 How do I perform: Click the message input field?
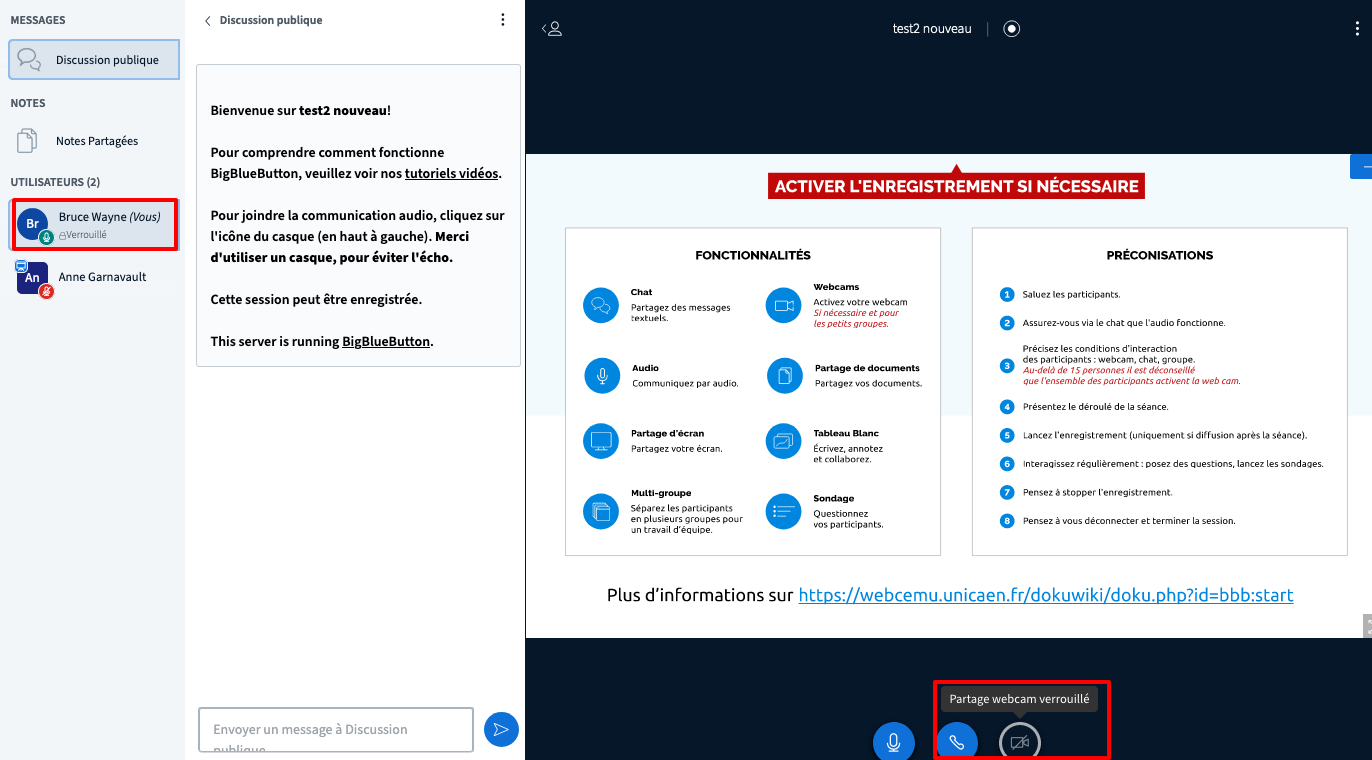(x=335, y=729)
